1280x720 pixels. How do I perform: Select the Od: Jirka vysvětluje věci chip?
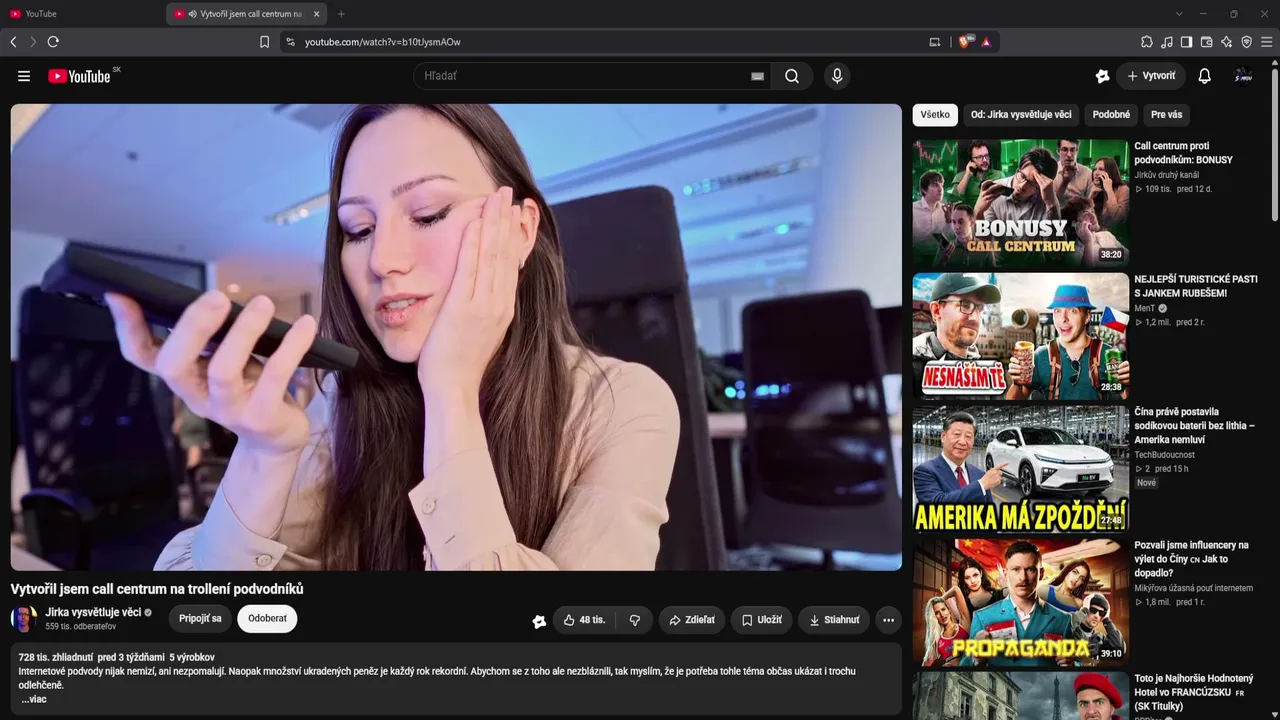point(1021,115)
